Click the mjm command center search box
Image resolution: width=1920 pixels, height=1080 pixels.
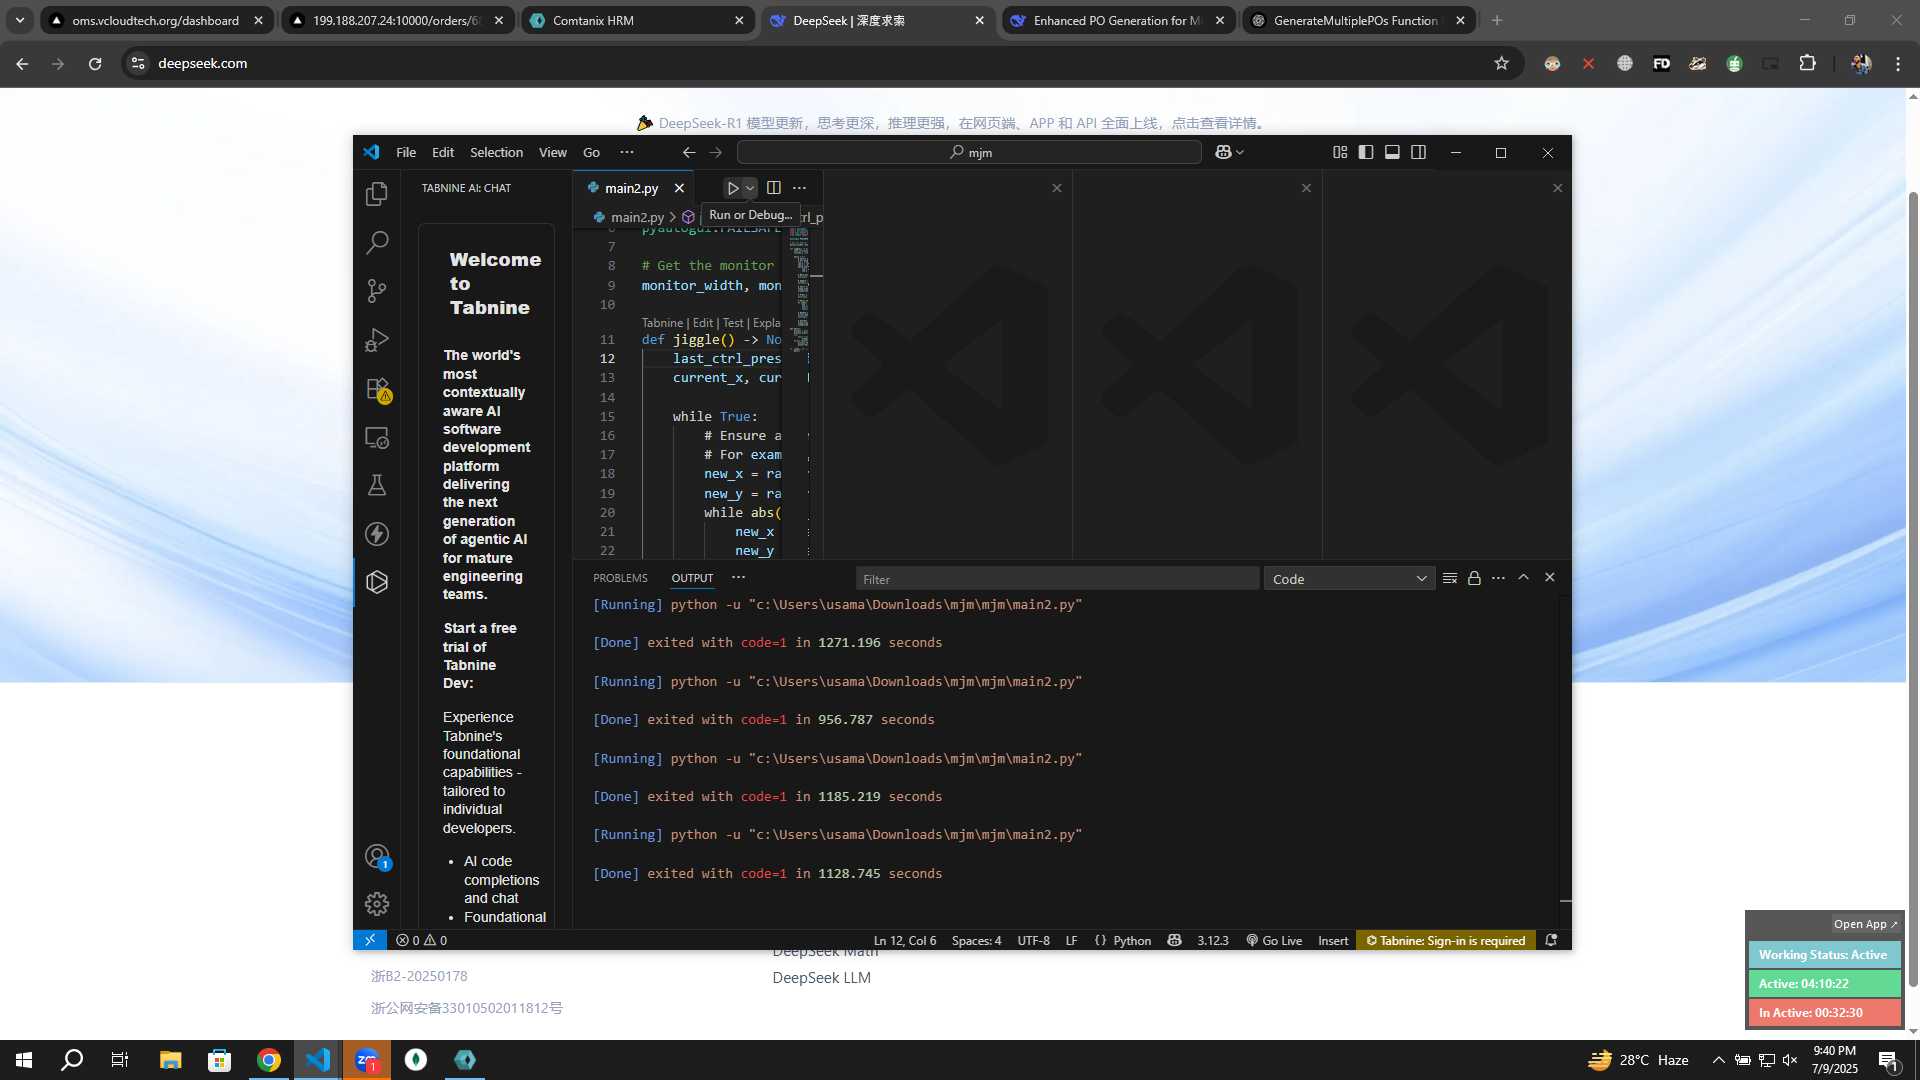969,152
